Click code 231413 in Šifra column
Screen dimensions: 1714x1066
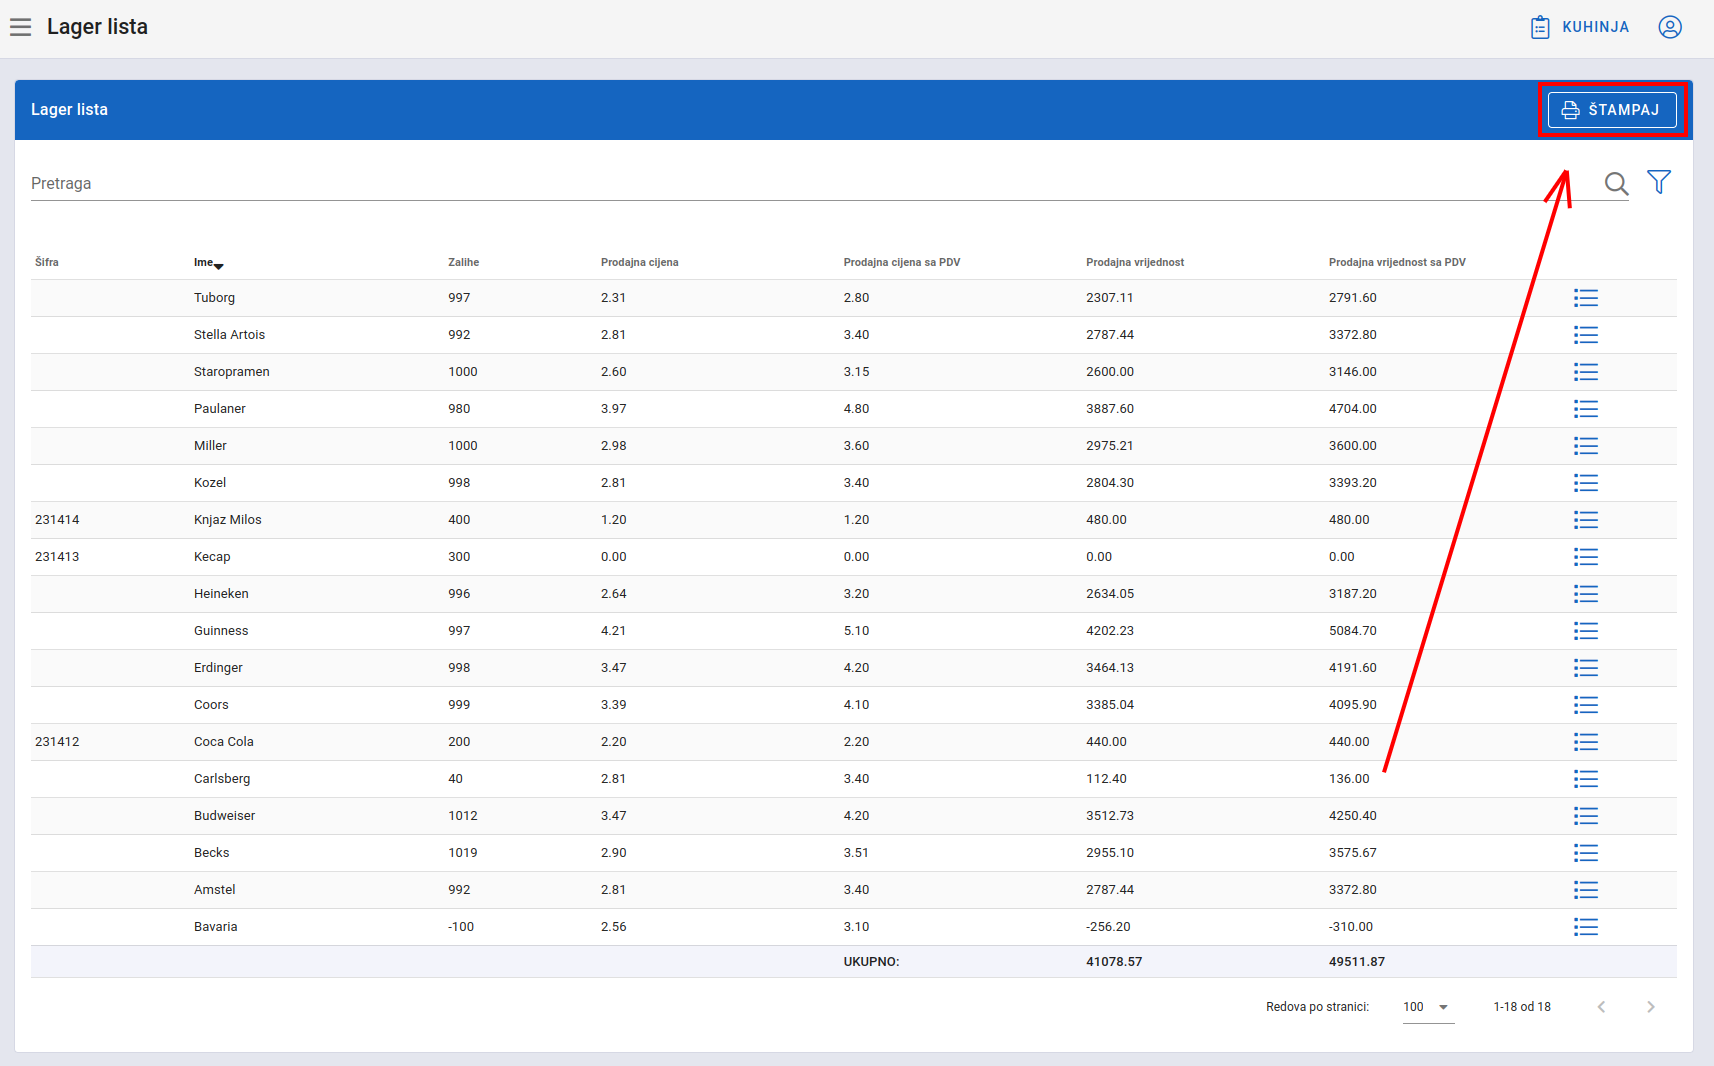57,557
